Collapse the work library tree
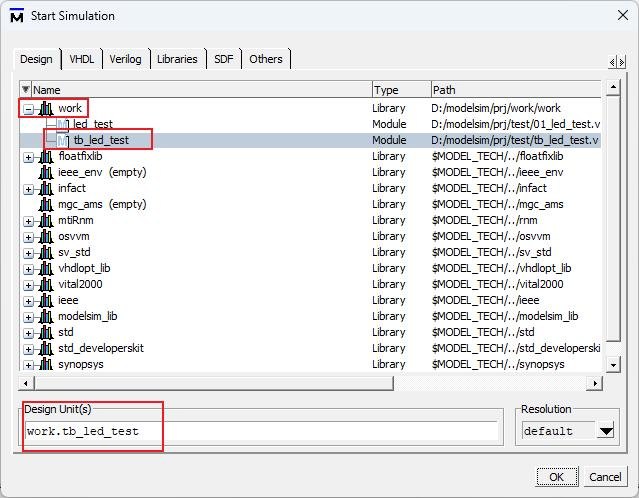The width and height of the screenshot is (639, 498). coord(28,109)
